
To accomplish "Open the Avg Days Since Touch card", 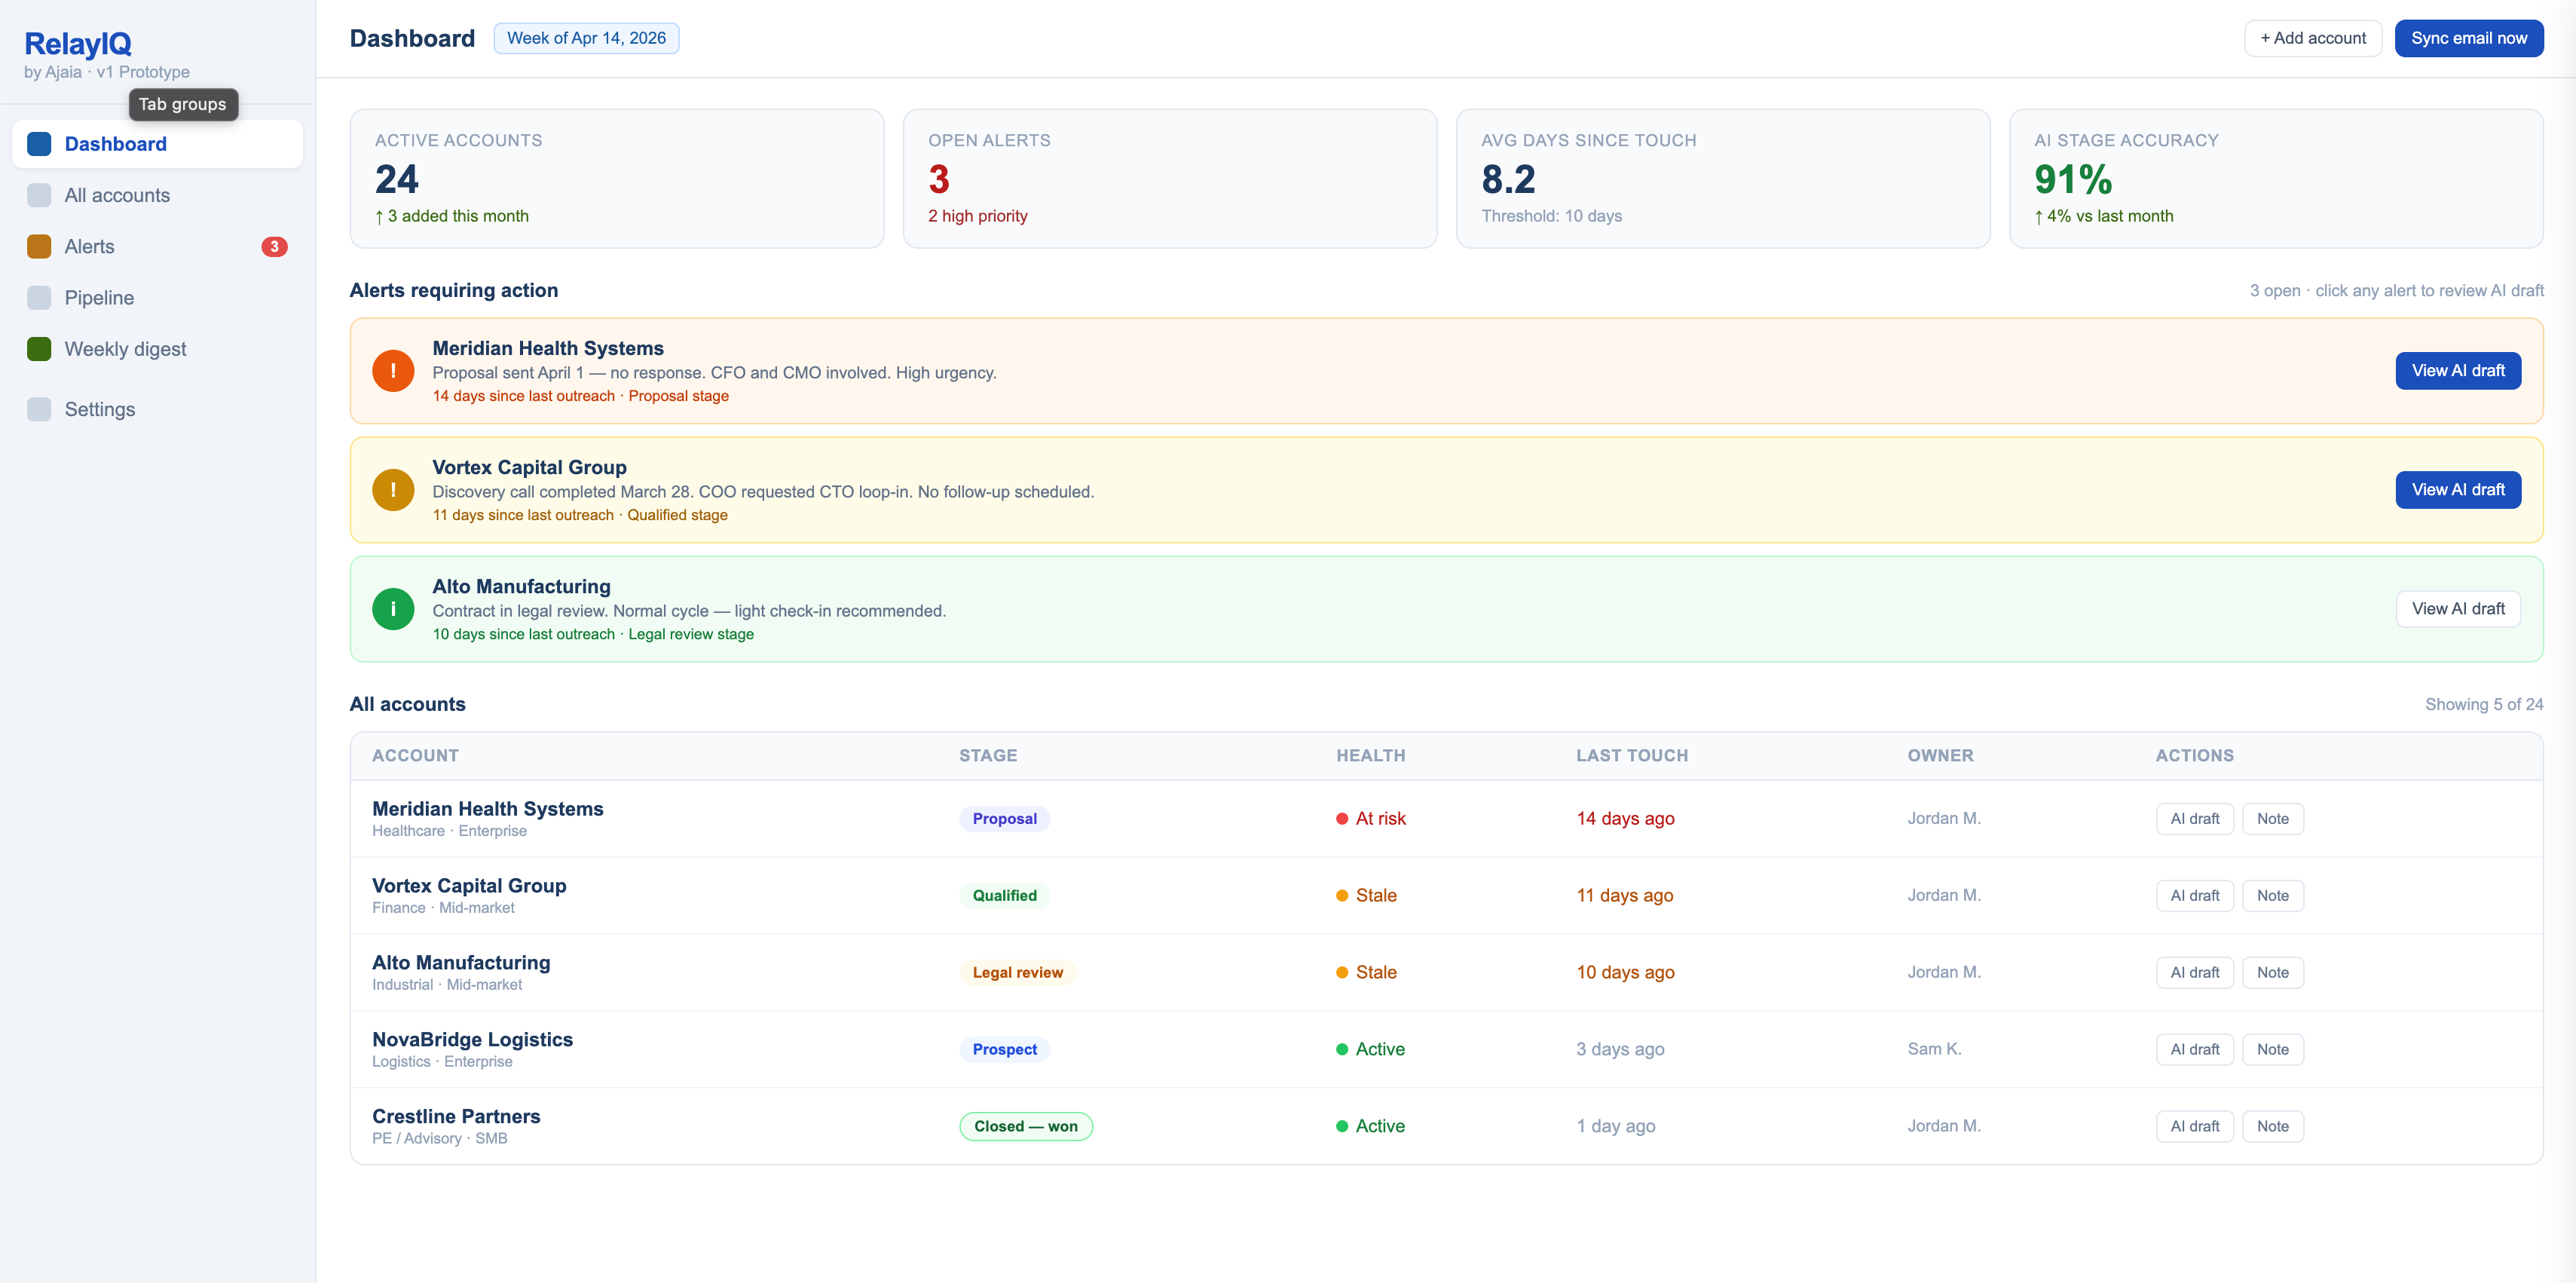I will pyautogui.click(x=1723, y=179).
